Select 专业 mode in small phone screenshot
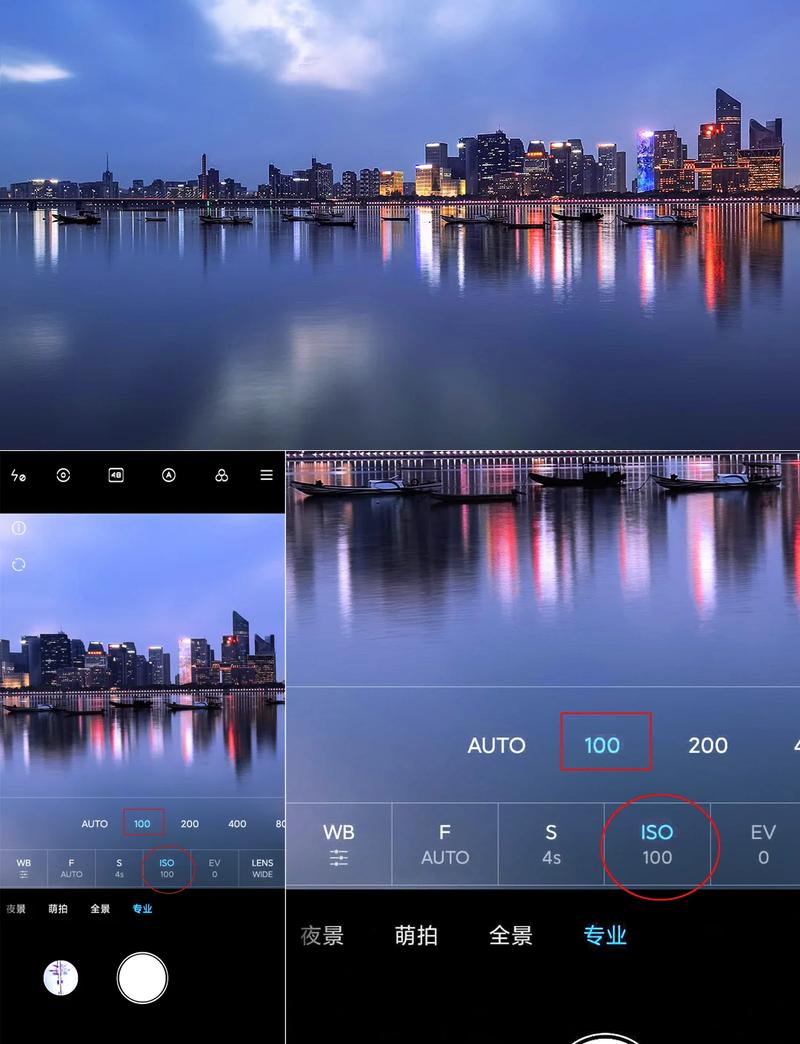 click(x=142, y=909)
